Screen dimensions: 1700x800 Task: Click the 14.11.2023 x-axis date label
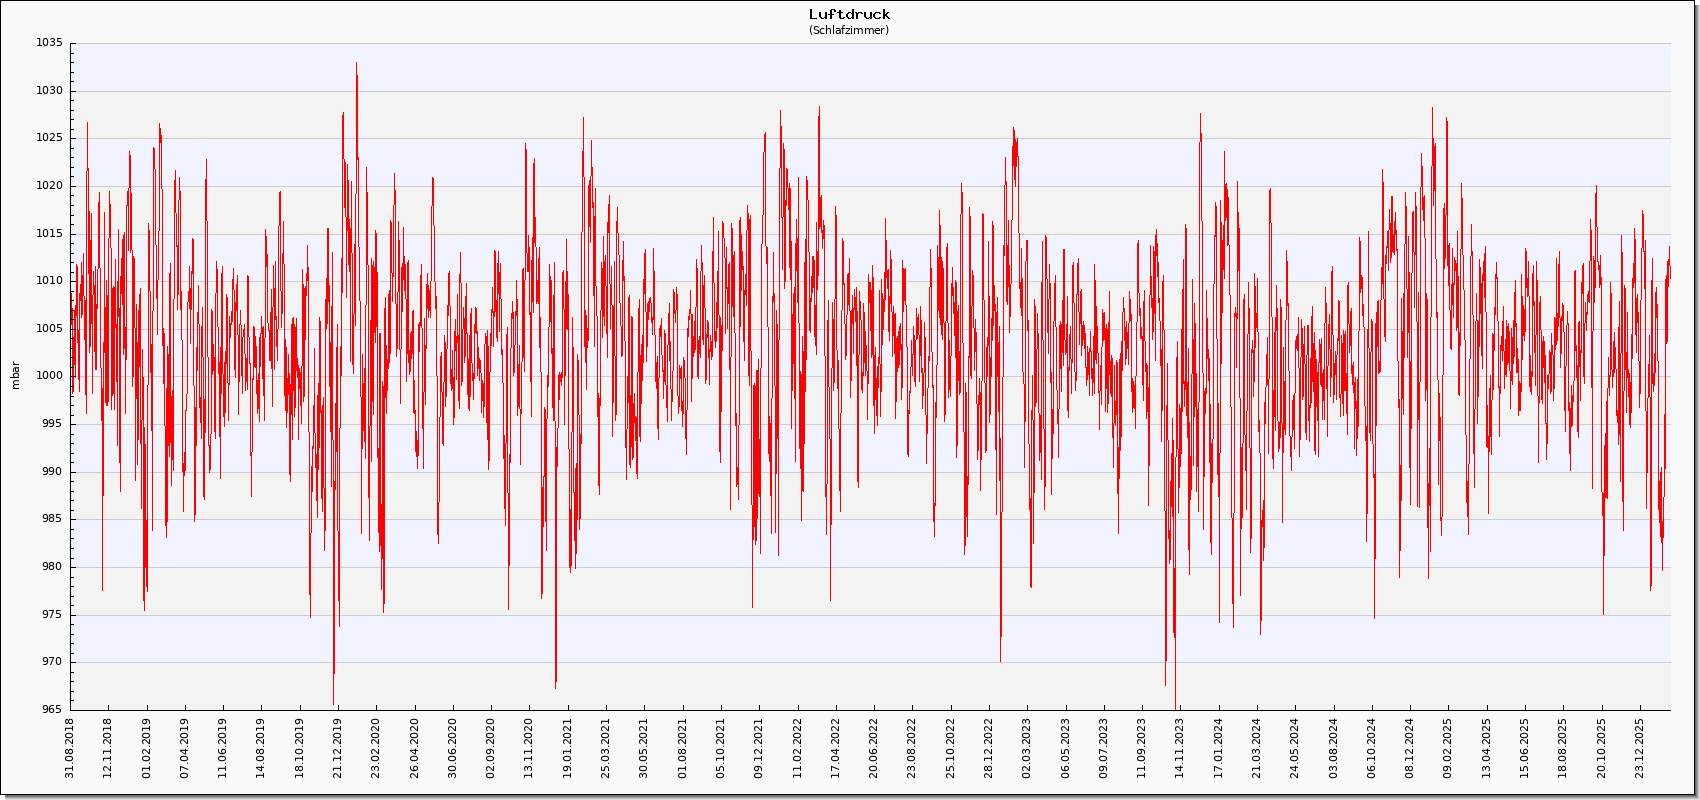coord(1180,746)
